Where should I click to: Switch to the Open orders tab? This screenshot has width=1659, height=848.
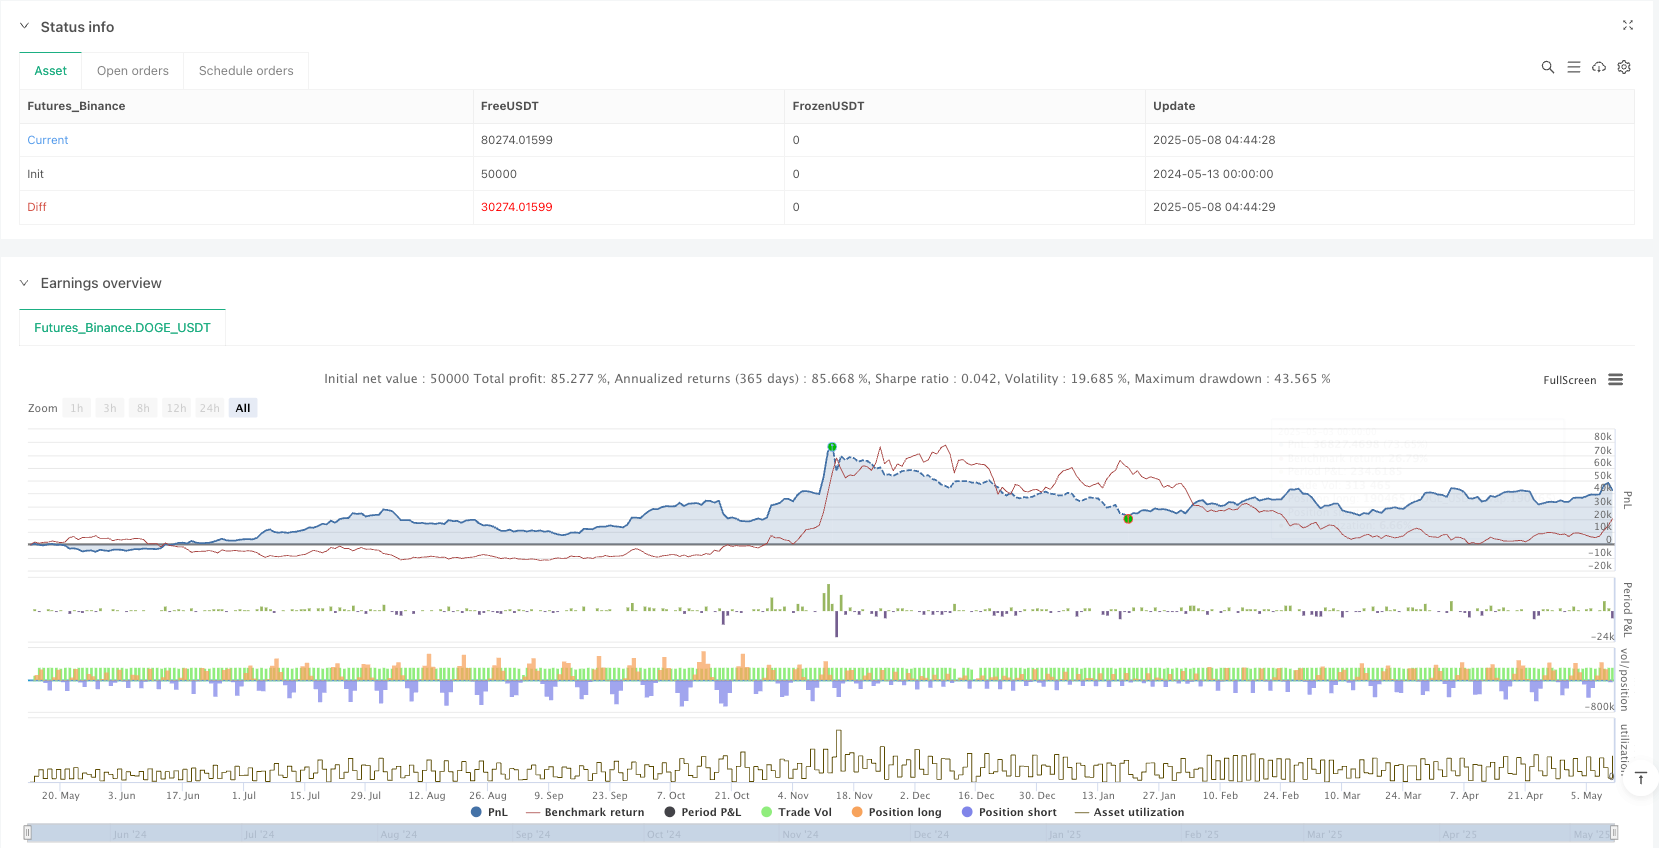[132, 71]
